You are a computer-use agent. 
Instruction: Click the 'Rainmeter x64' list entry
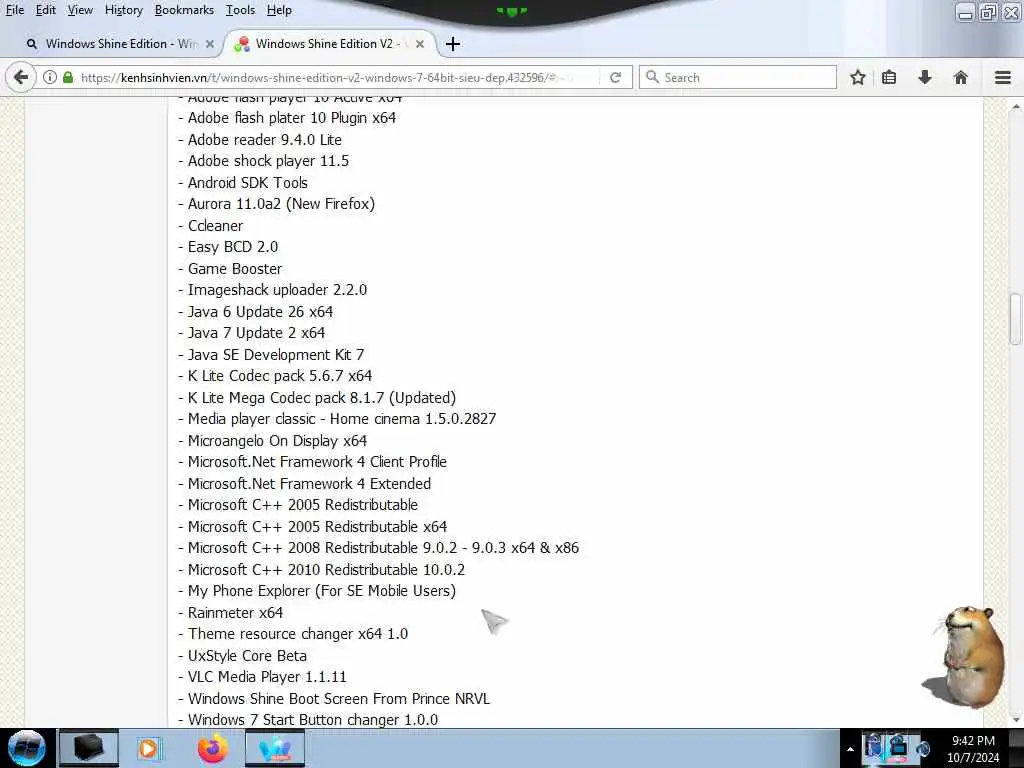(x=235, y=613)
